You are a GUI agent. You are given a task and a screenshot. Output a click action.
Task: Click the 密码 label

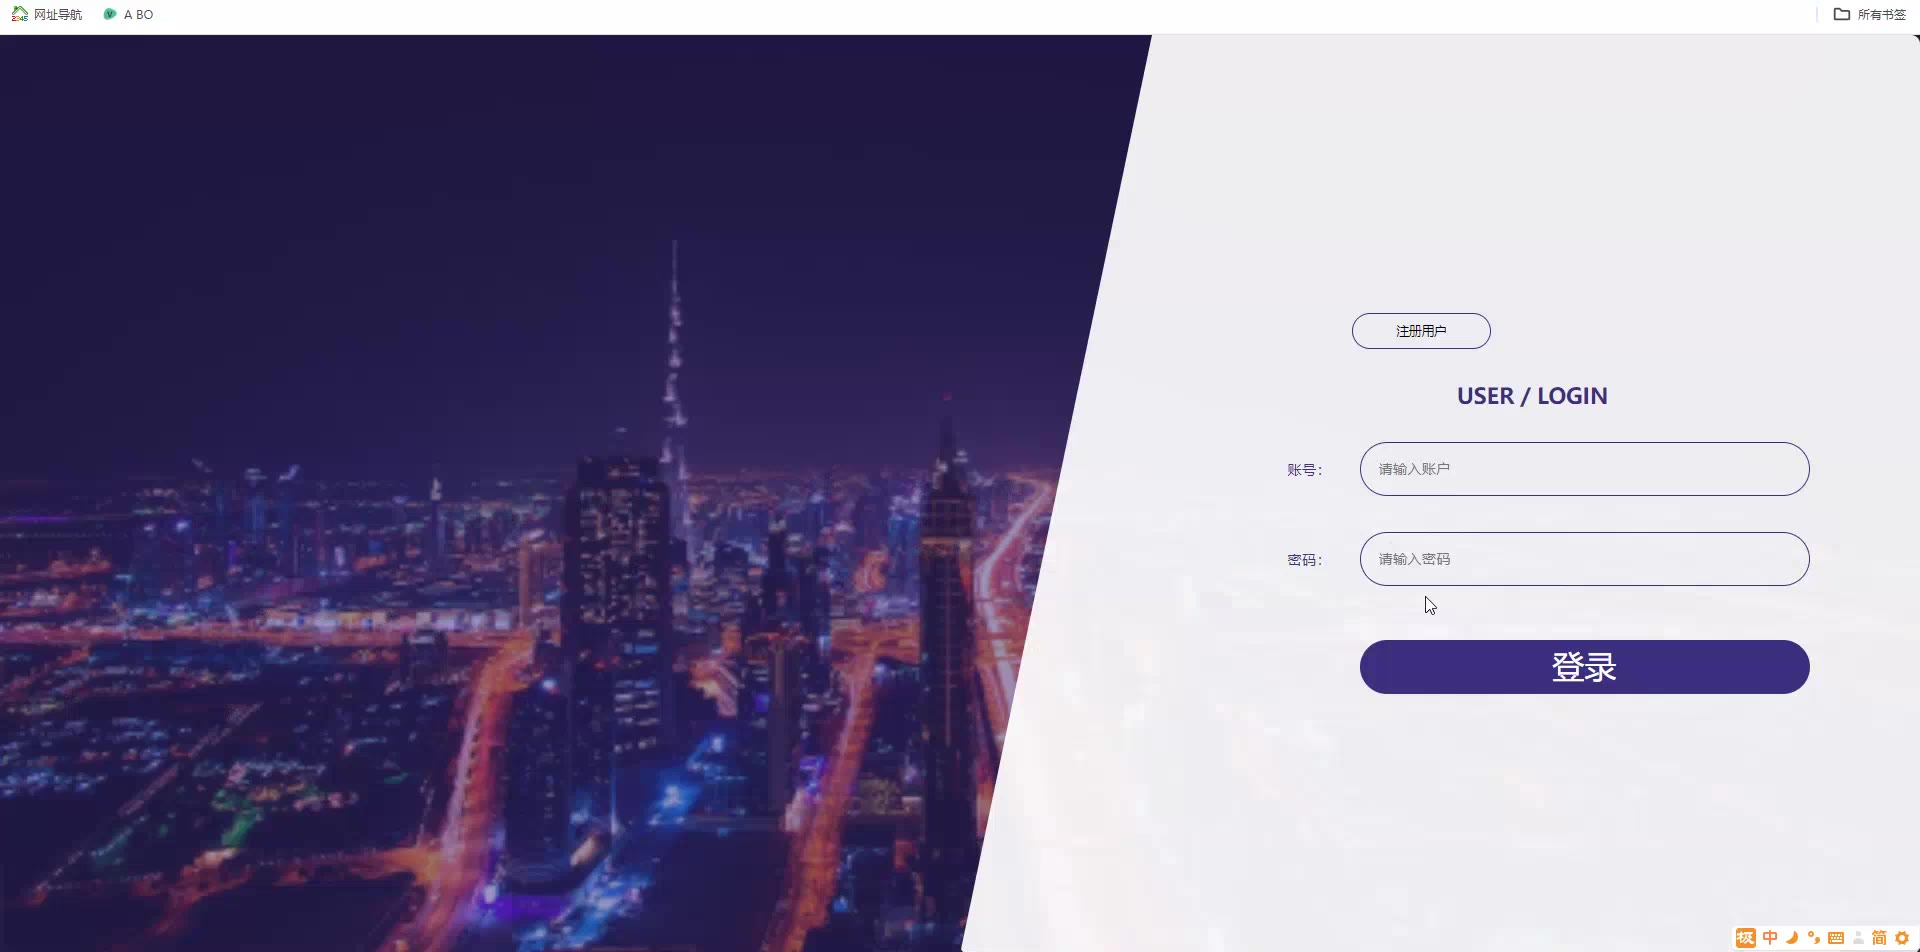click(1304, 560)
